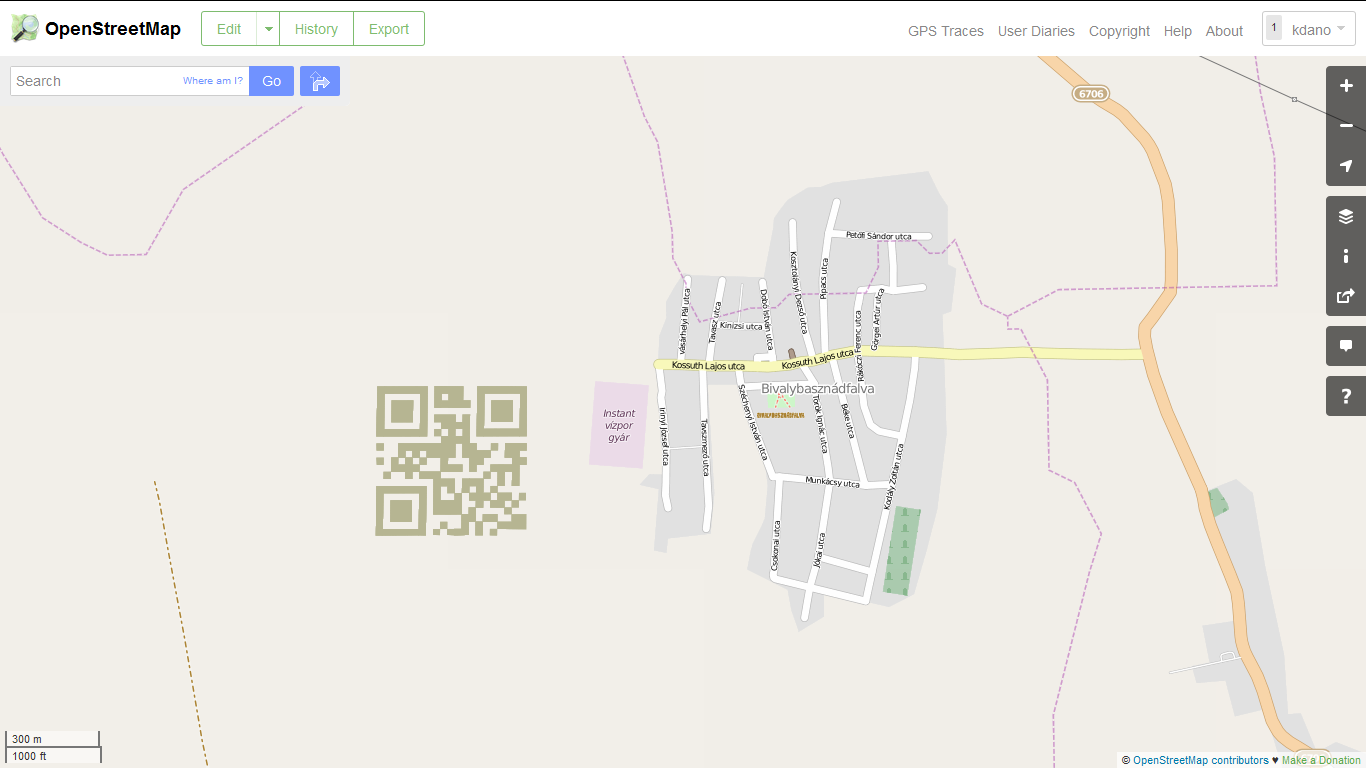Click the Kinizsi utca street label
Screen dimensions: 1366x768
click(741, 326)
